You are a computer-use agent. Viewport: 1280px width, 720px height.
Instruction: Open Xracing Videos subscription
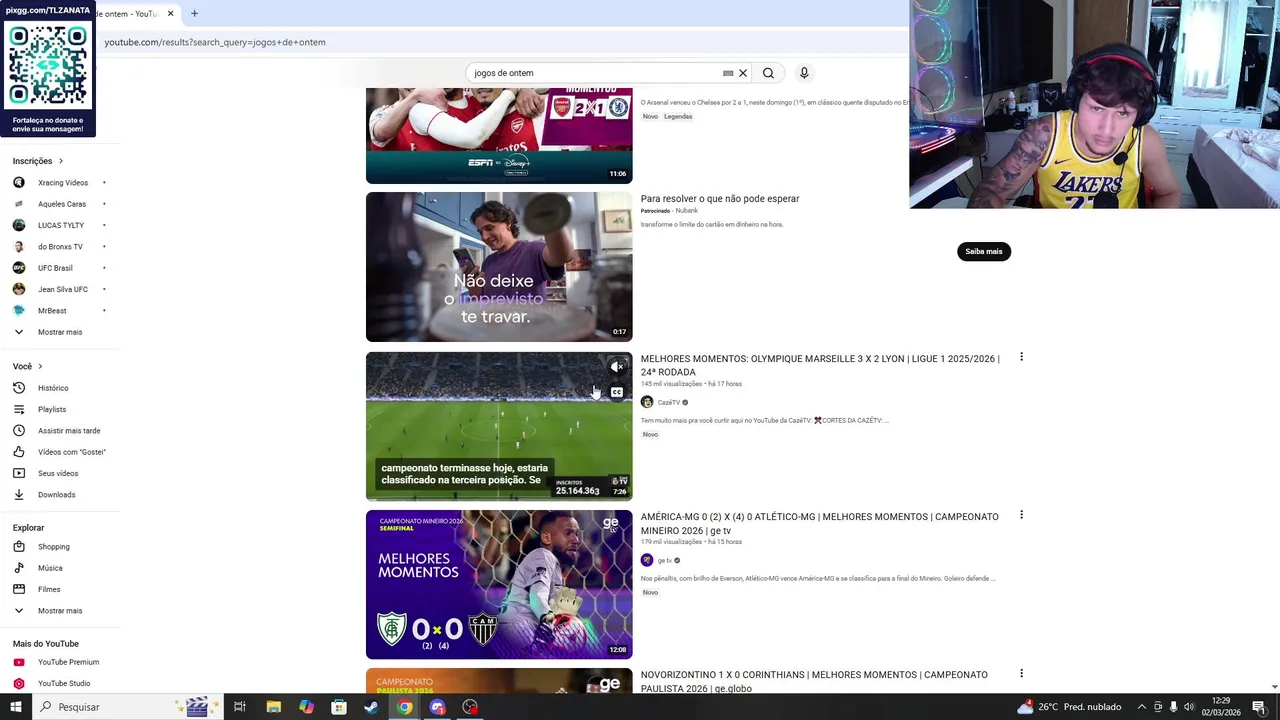tap(63, 183)
